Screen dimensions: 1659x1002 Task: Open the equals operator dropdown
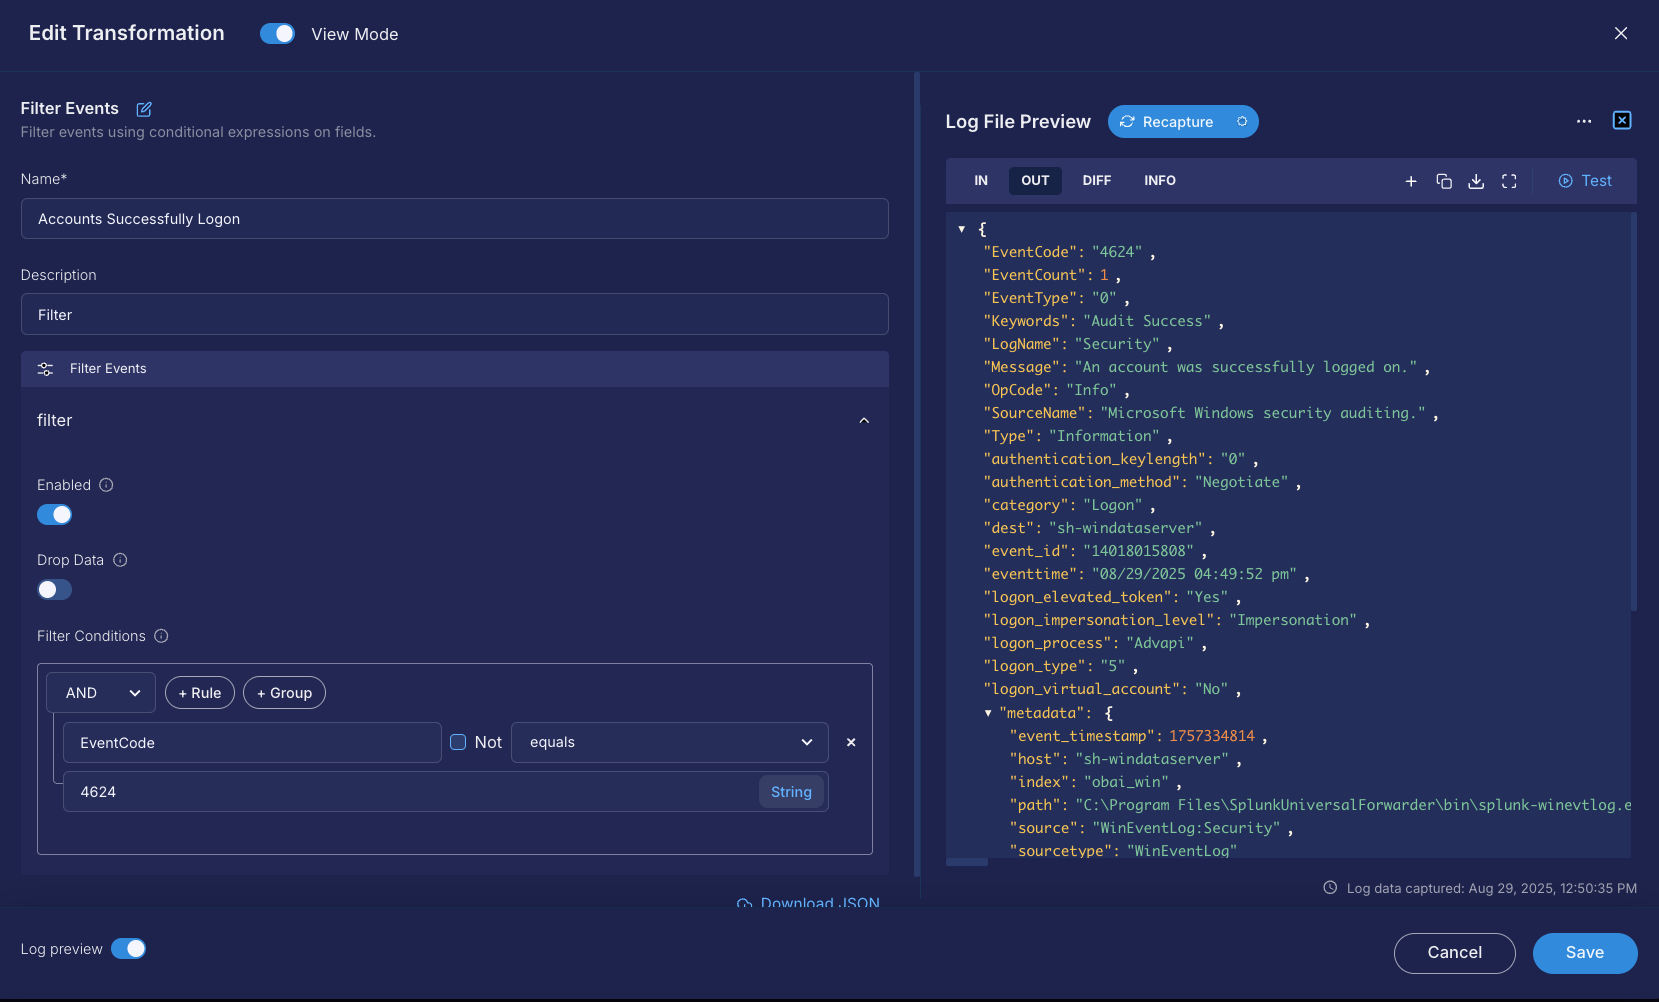tap(669, 743)
